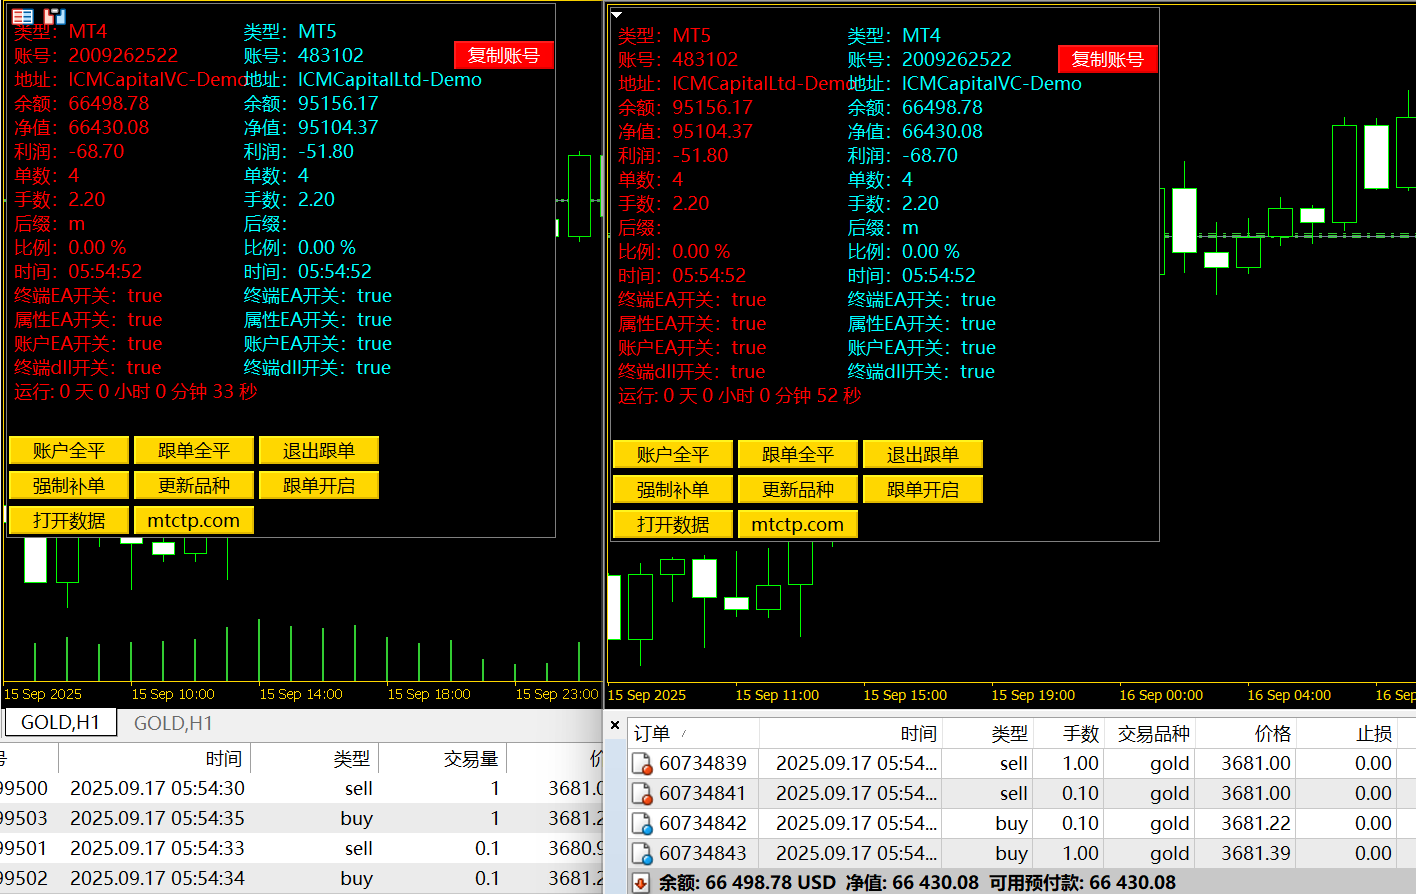Screen dimensions: 1416x894
Task: Open the second, inactive GOLD,H1 chart tab
Action: [173, 723]
